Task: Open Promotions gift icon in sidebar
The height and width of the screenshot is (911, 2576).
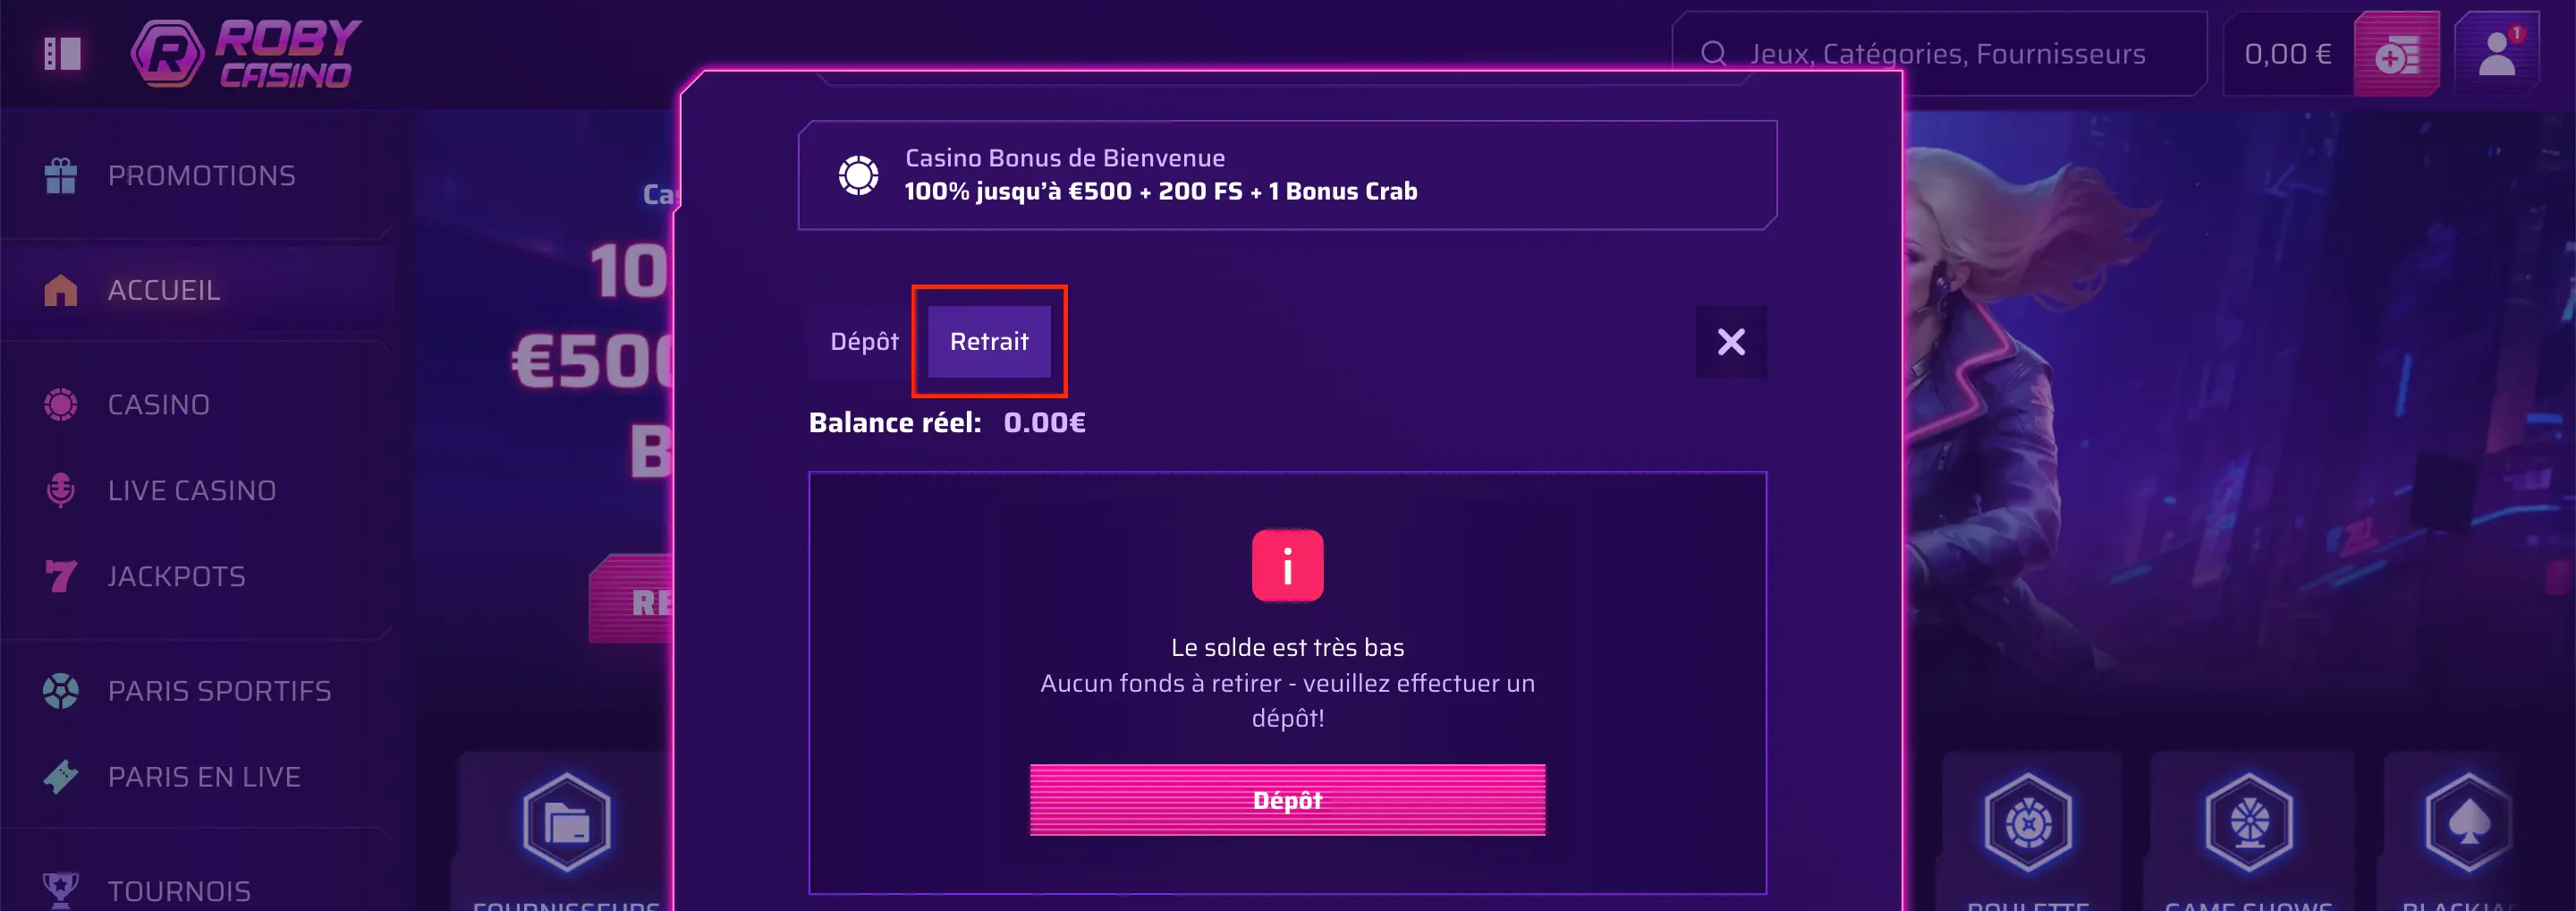Action: pos(61,176)
